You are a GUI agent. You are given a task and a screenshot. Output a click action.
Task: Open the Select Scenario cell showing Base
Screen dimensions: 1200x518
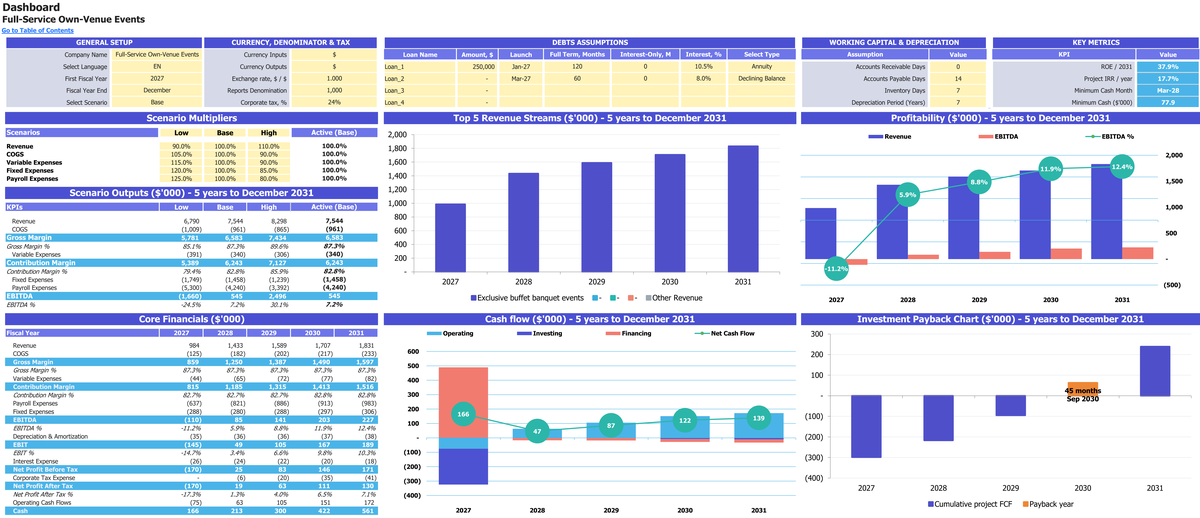pyautogui.click(x=157, y=102)
